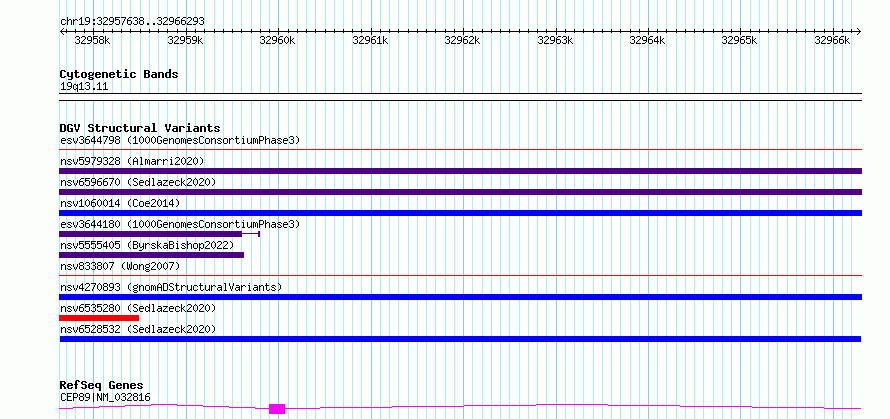Image resolution: width=890 pixels, height=419 pixels.
Task: Click the 32962k ruler tick label
Action: 463,40
